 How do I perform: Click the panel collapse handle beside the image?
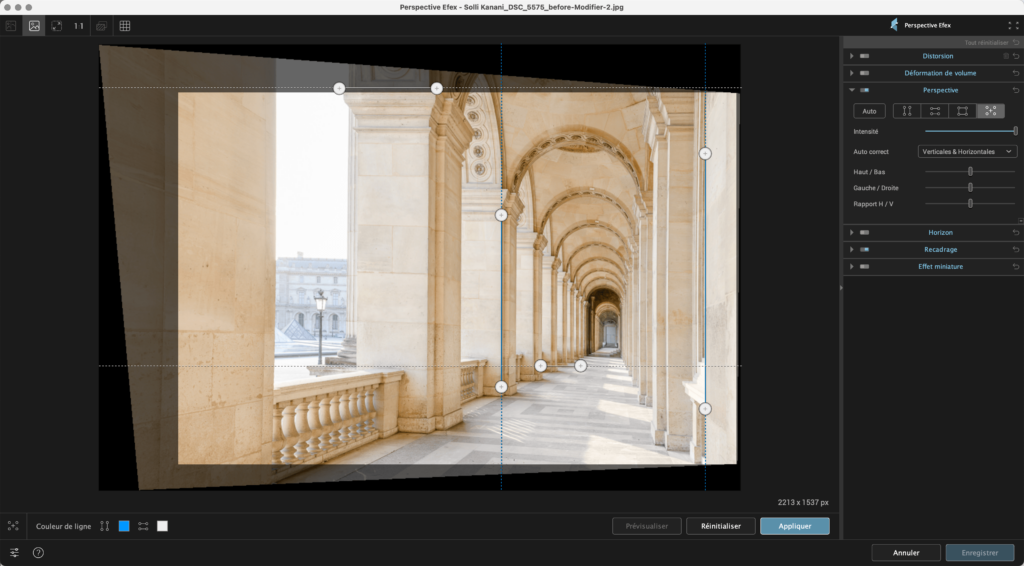841,287
